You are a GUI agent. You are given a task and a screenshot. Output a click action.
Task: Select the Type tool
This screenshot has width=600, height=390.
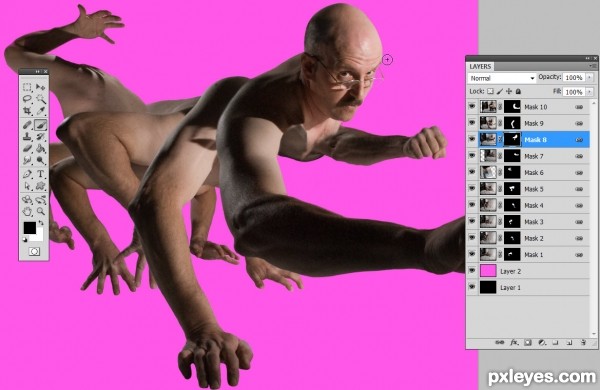40,174
